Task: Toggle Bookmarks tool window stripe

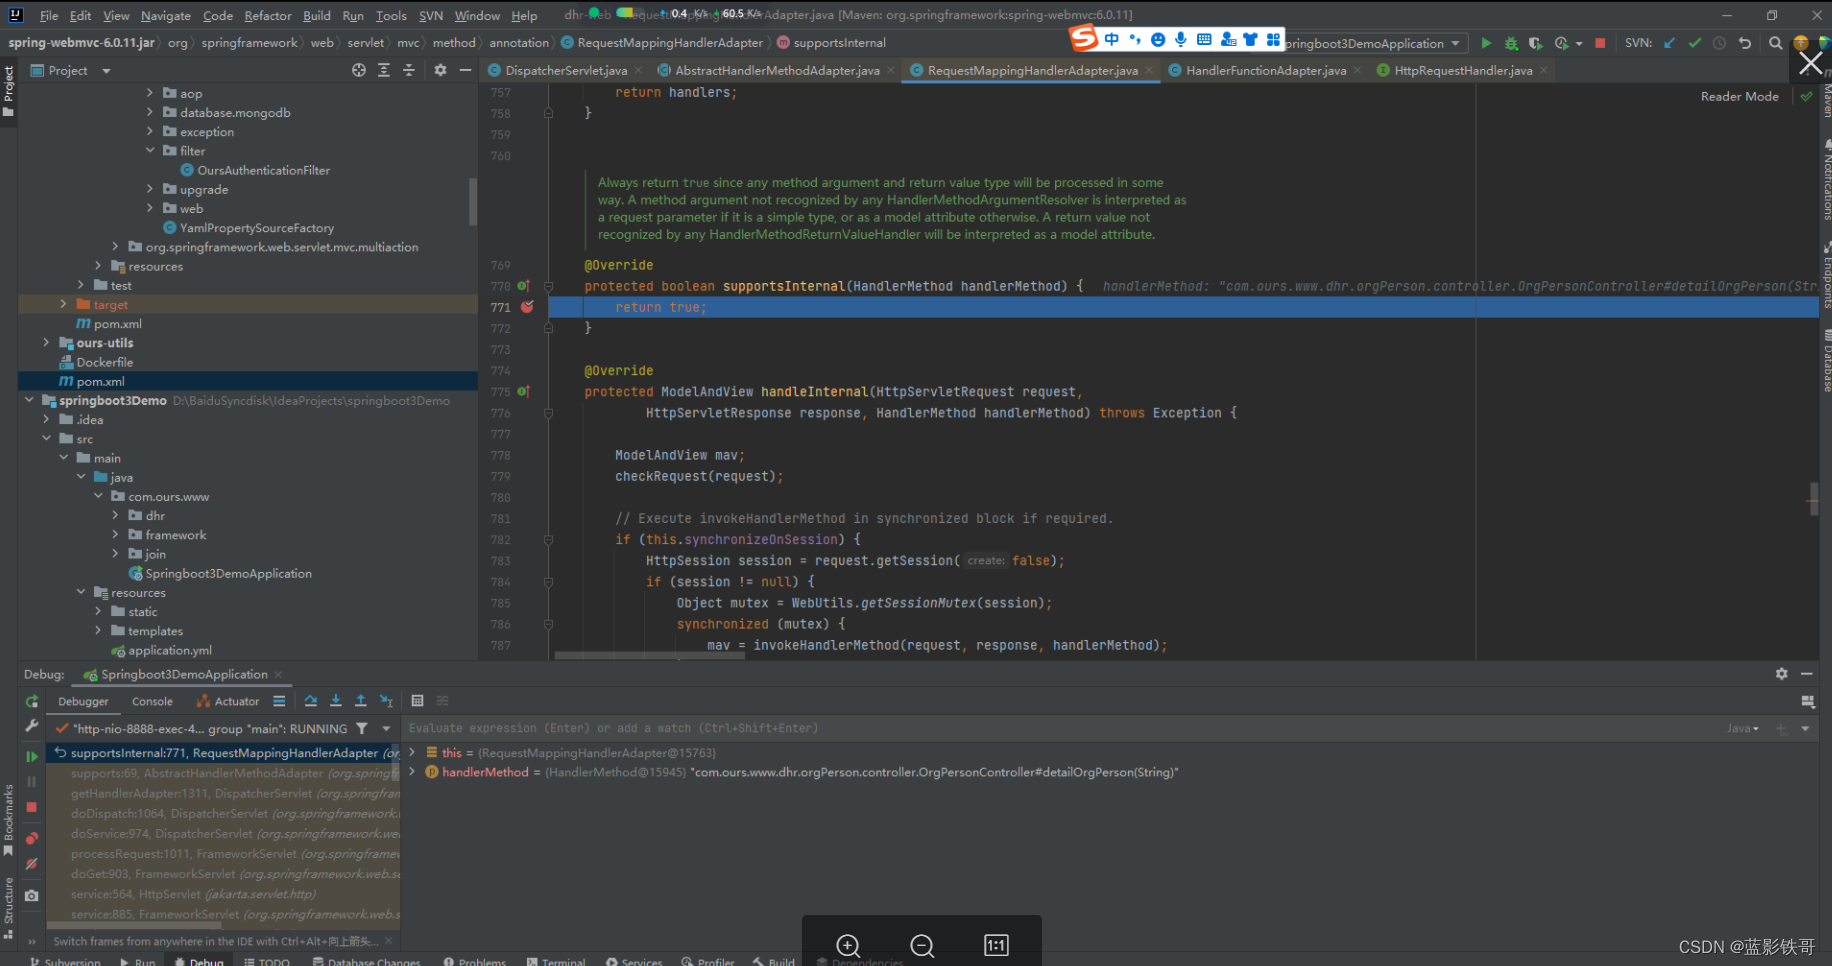Action: (9, 820)
